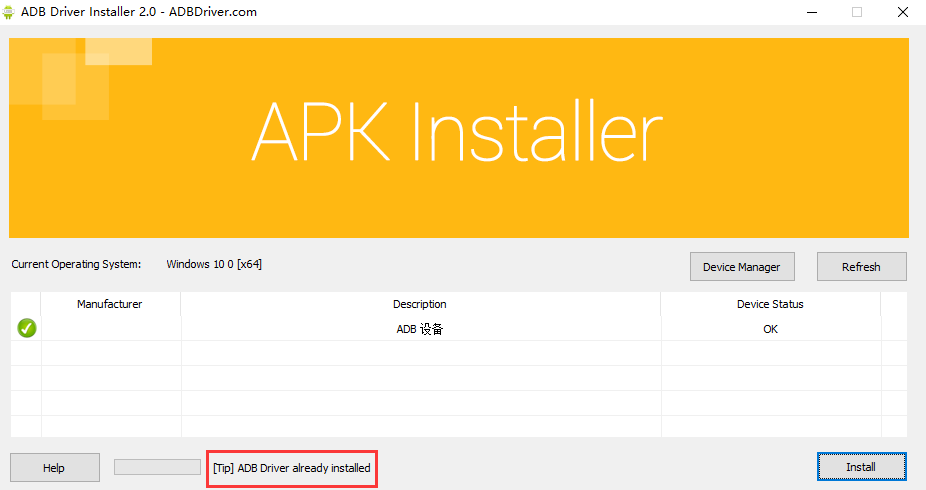
Task: Open Help
Action: tap(54, 468)
